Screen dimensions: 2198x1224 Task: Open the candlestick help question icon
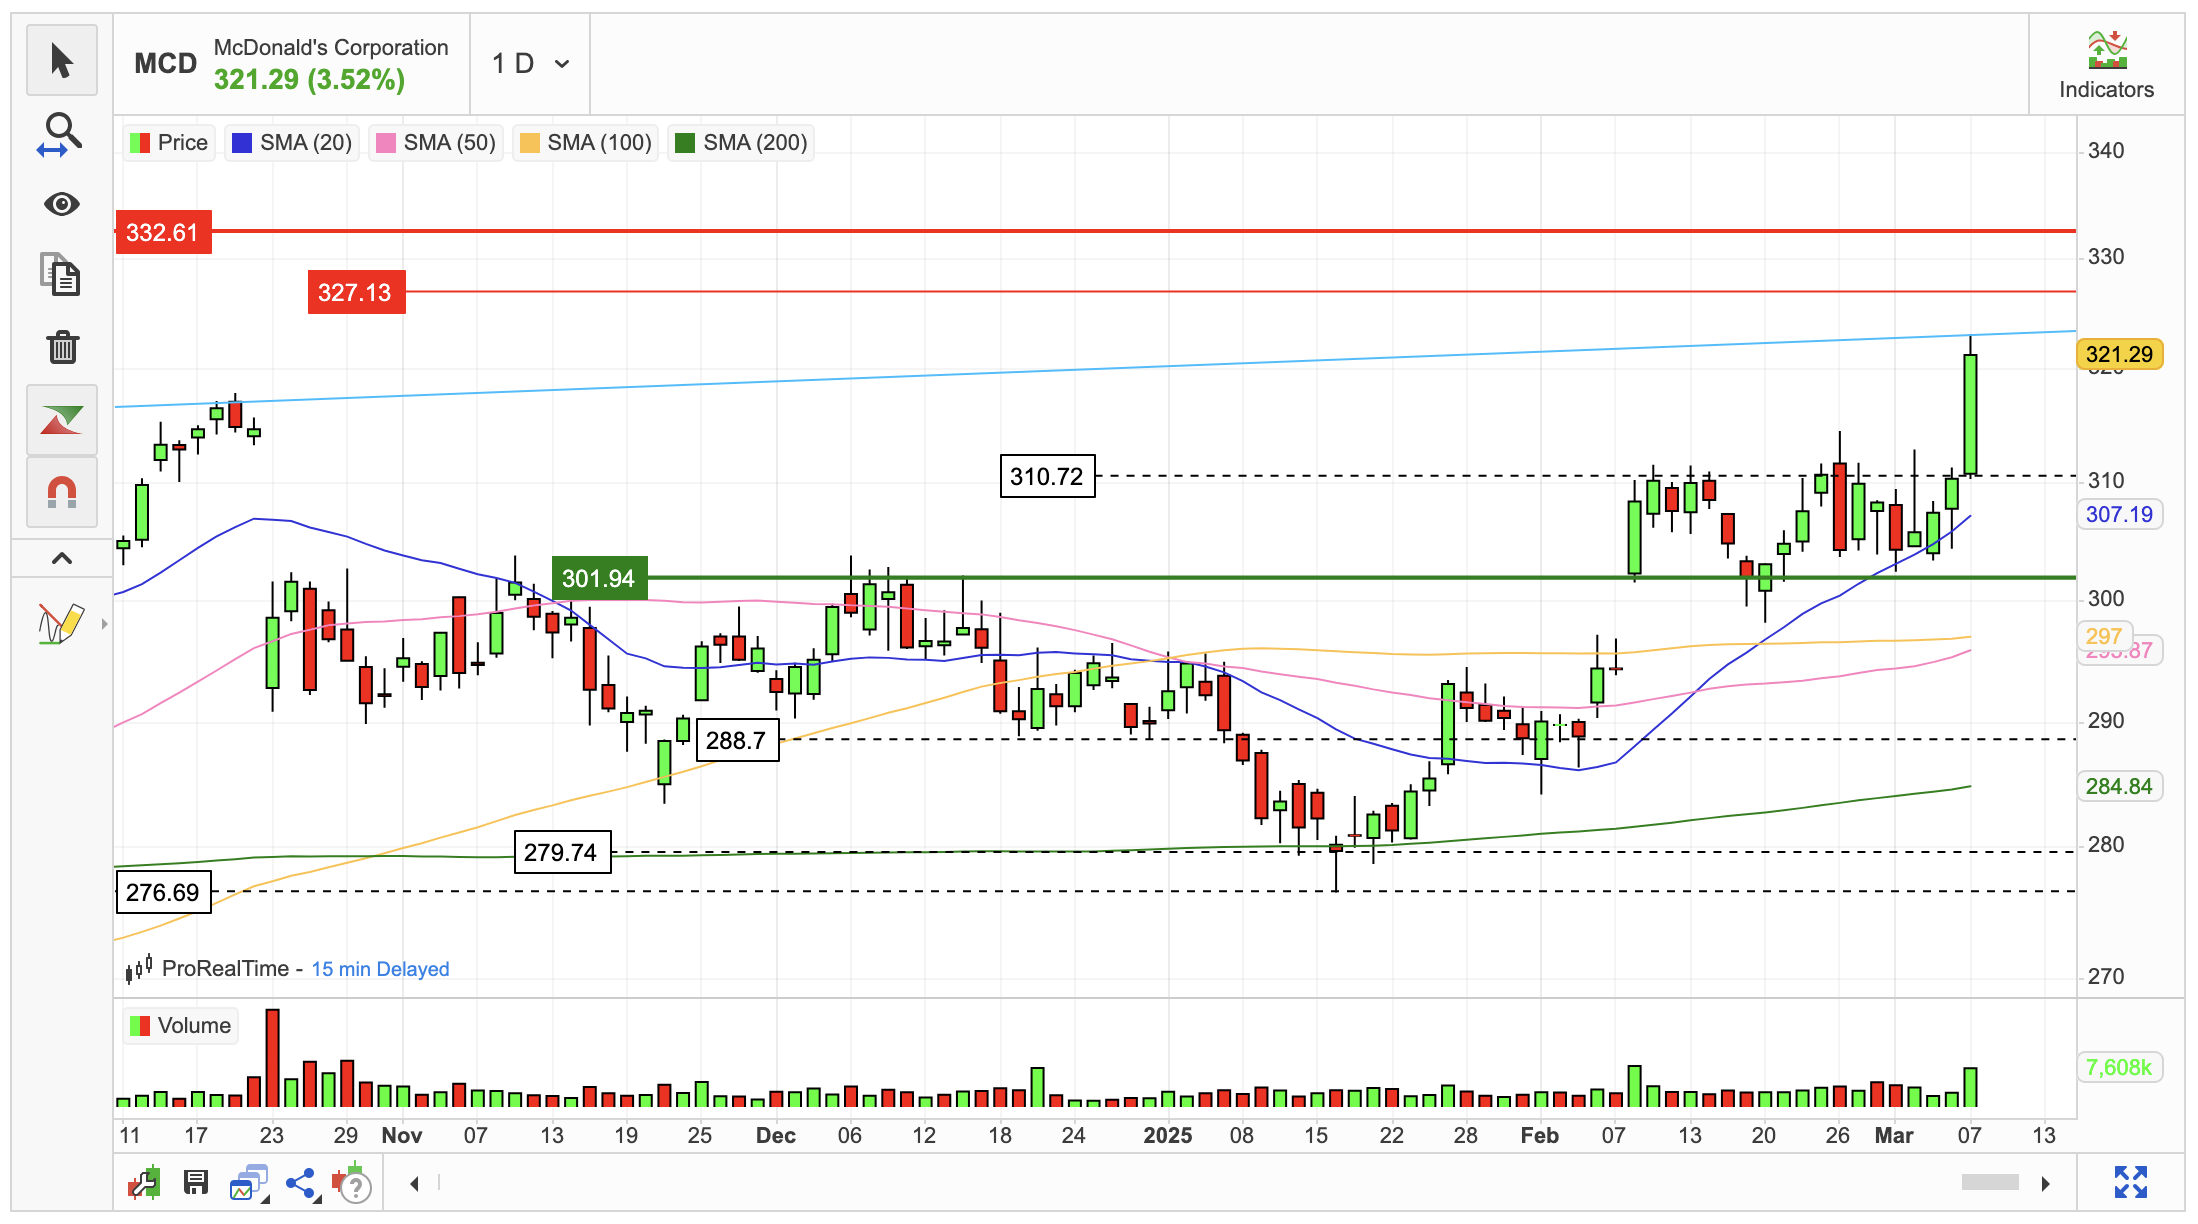pyautogui.click(x=352, y=1183)
